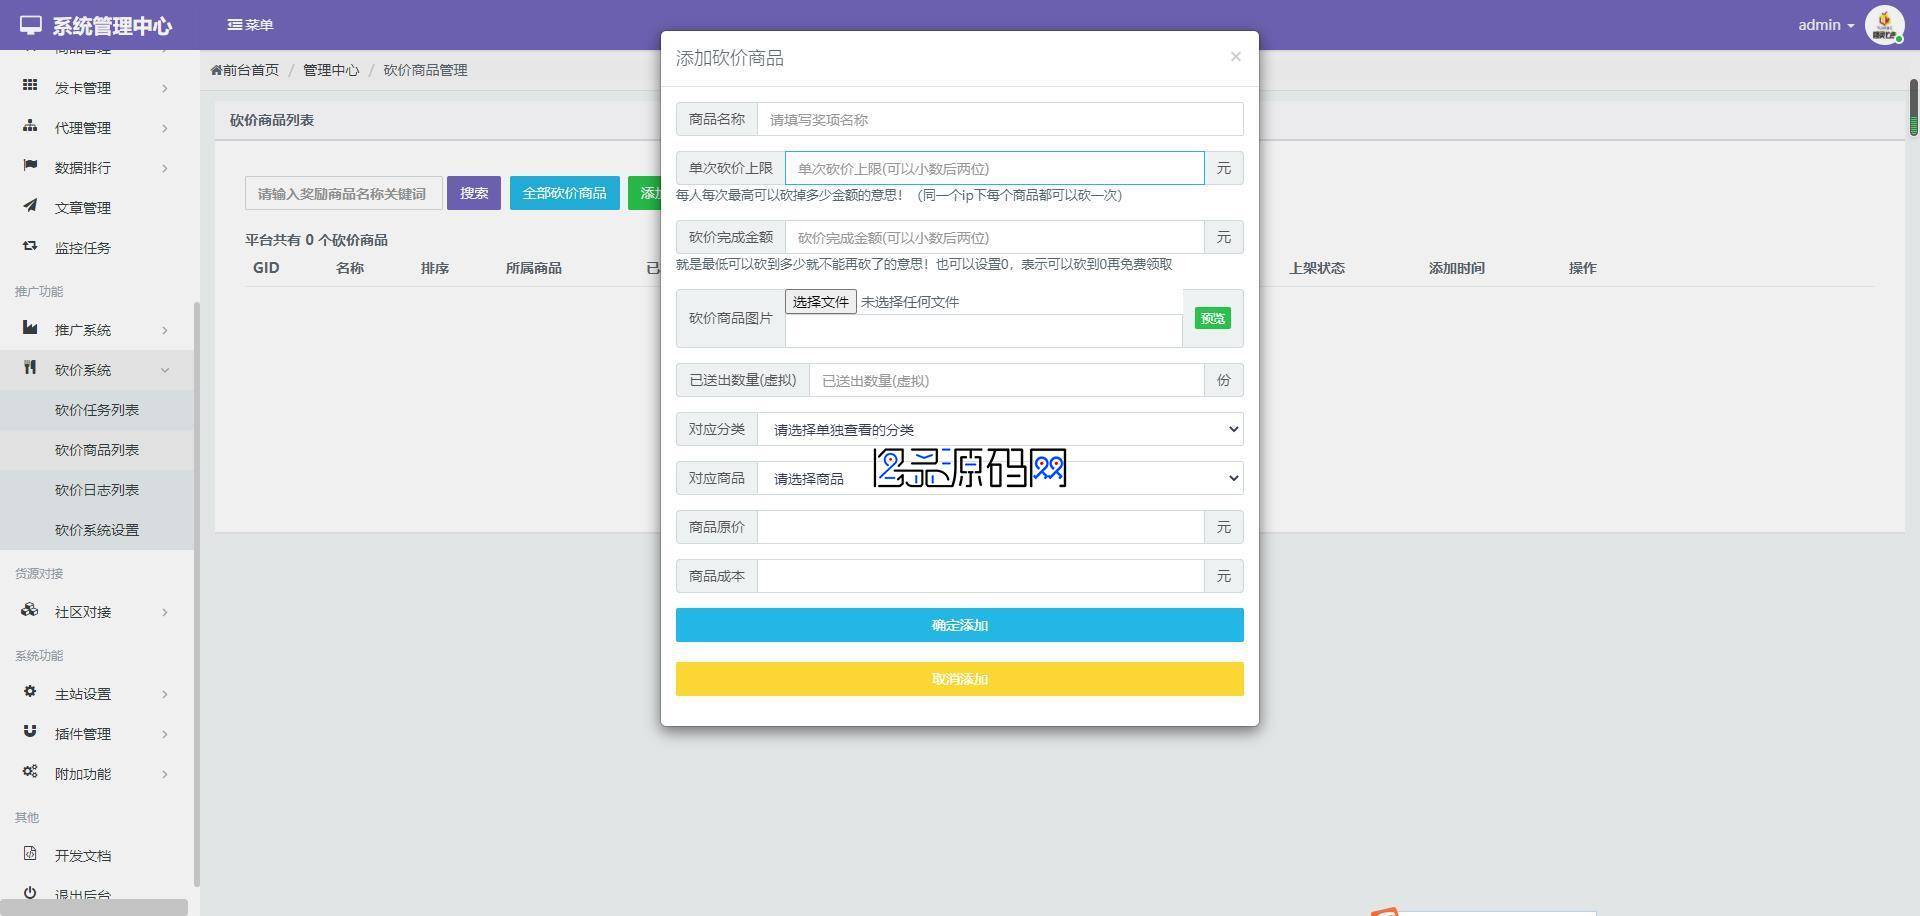Click the 上架状态 column header
Screen dimensions: 1920x916
point(1316,268)
